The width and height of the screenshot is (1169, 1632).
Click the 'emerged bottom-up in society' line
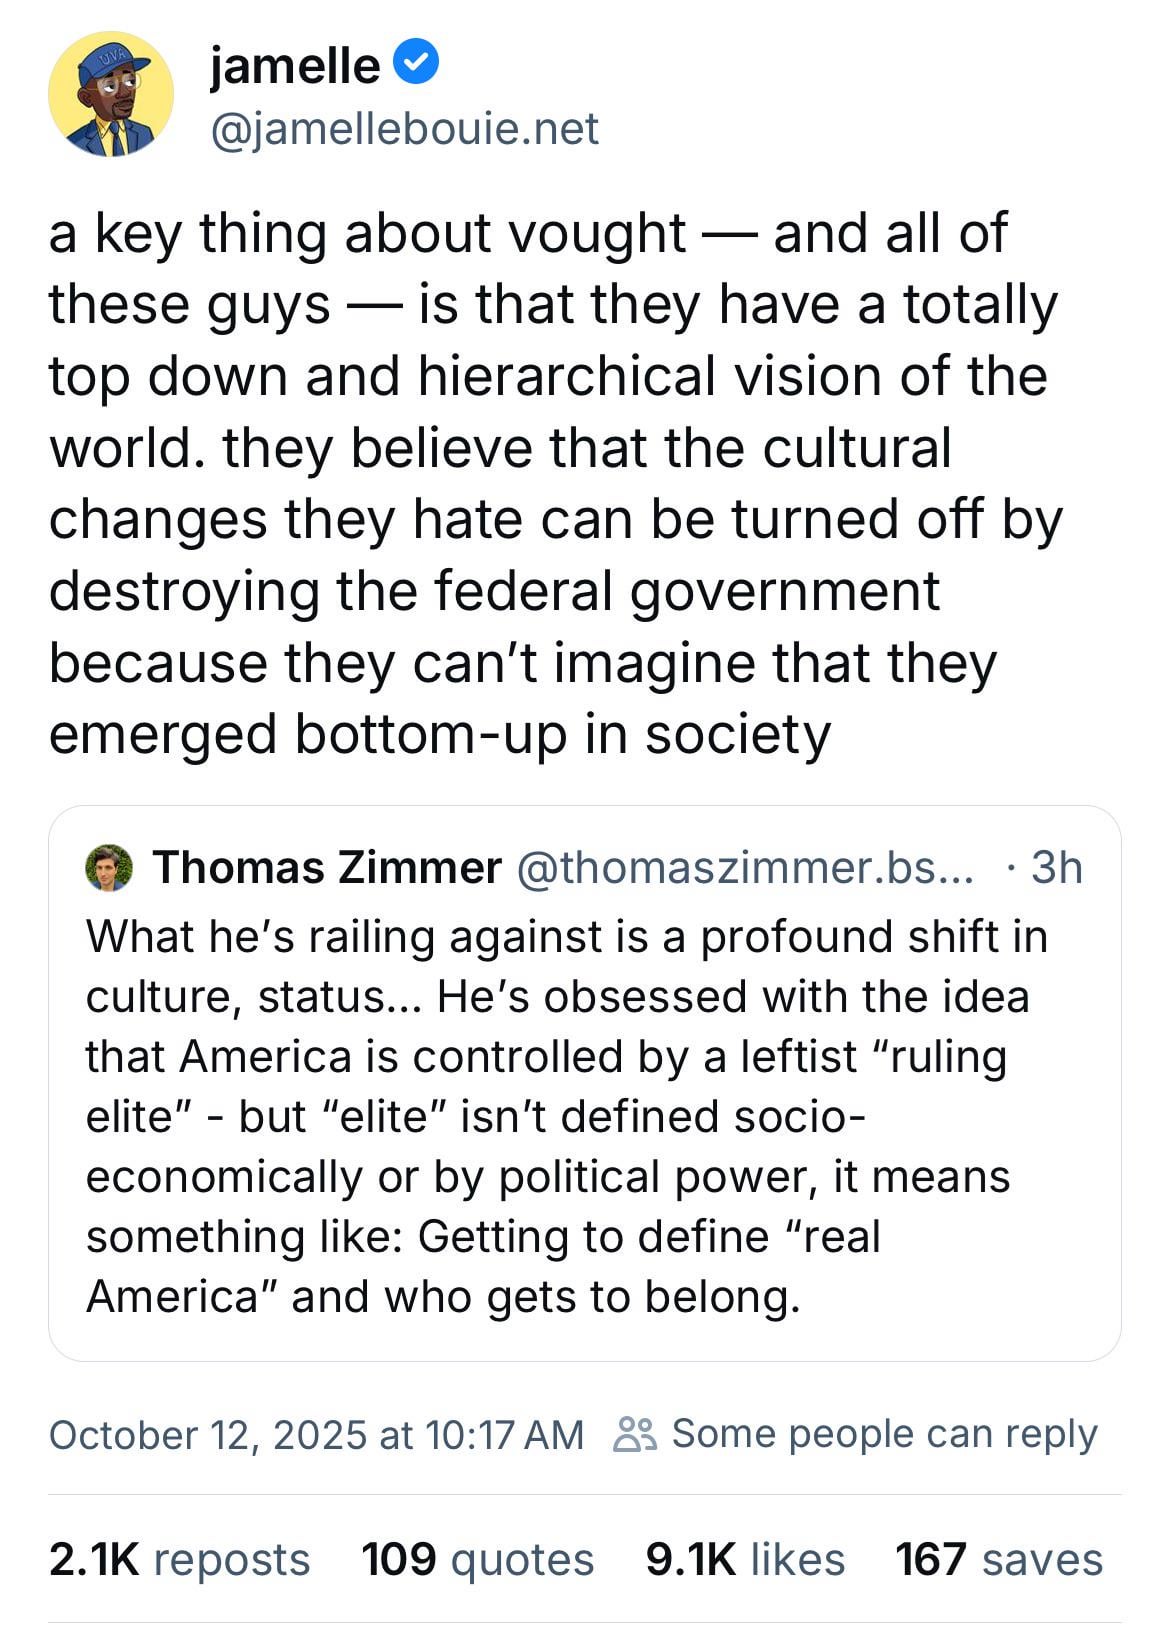(440, 734)
